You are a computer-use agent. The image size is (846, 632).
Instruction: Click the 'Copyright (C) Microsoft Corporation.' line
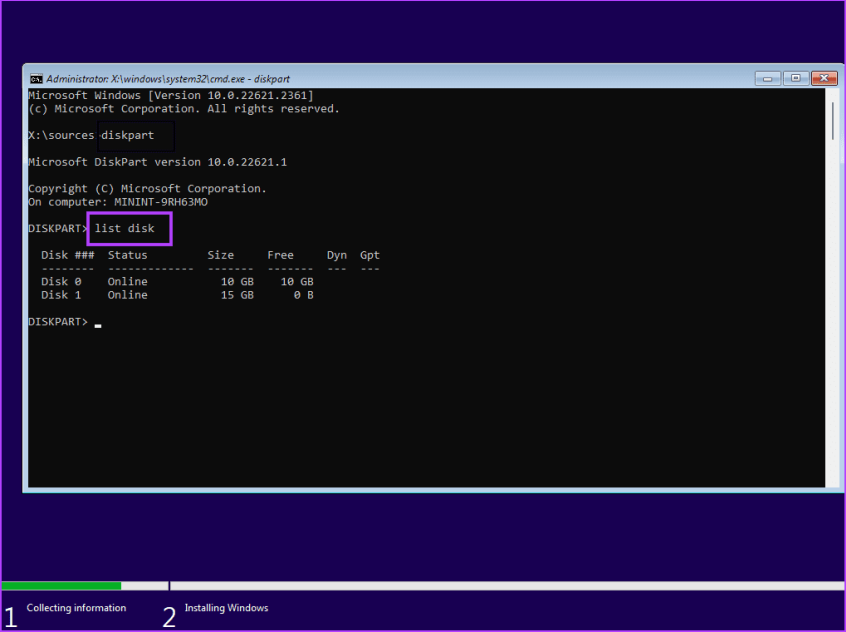[x=147, y=189]
